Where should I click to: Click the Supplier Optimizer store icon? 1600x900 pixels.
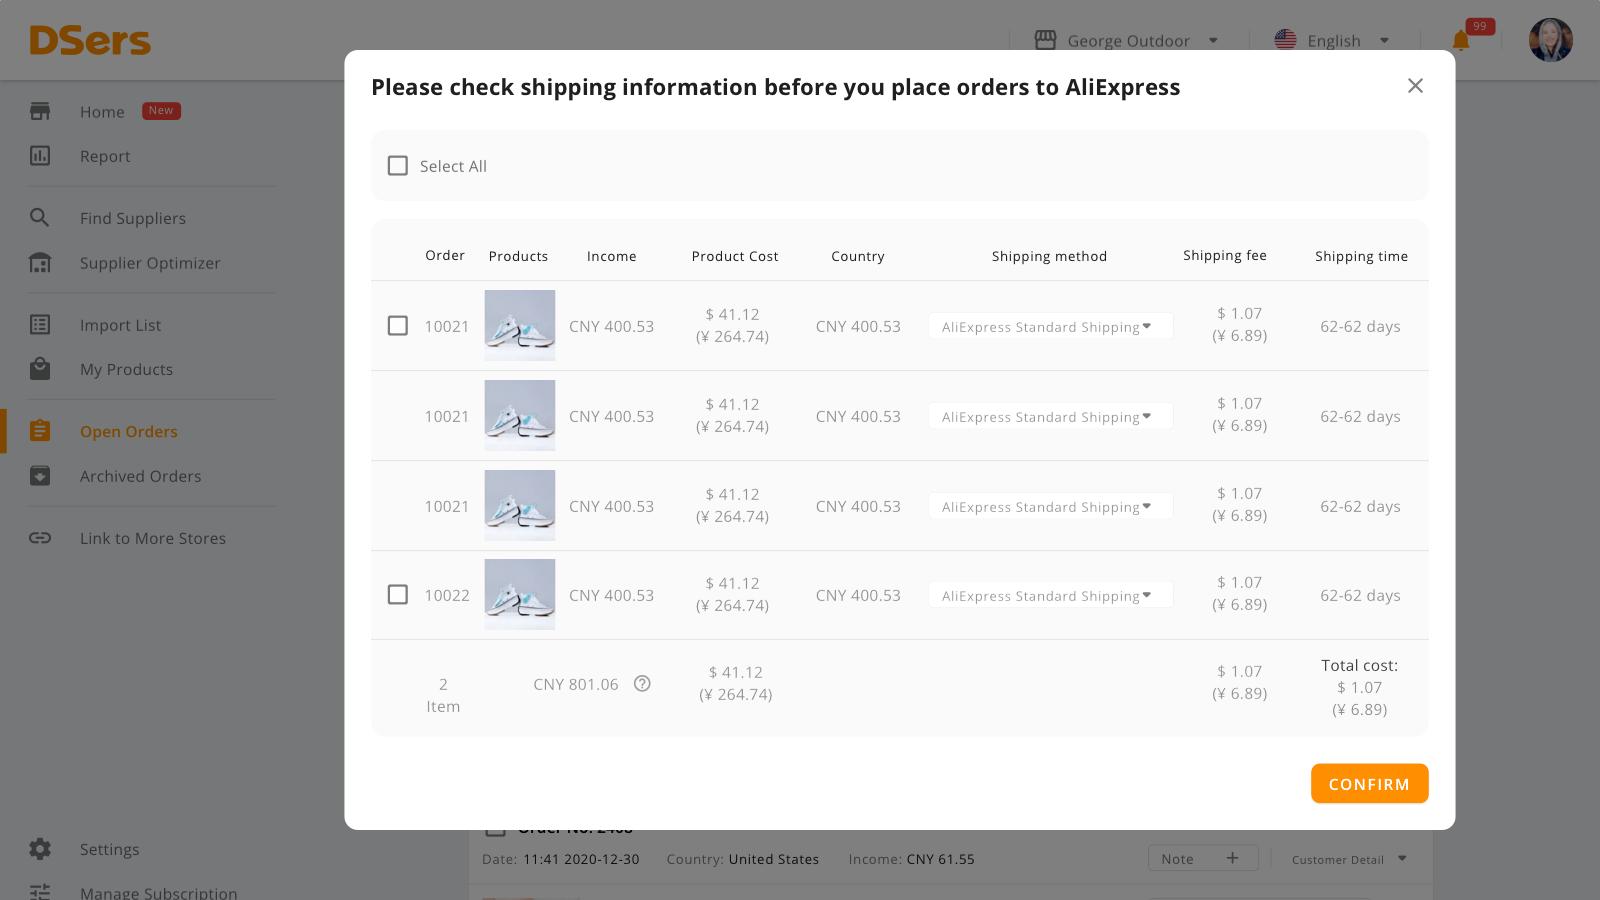pyautogui.click(x=40, y=263)
